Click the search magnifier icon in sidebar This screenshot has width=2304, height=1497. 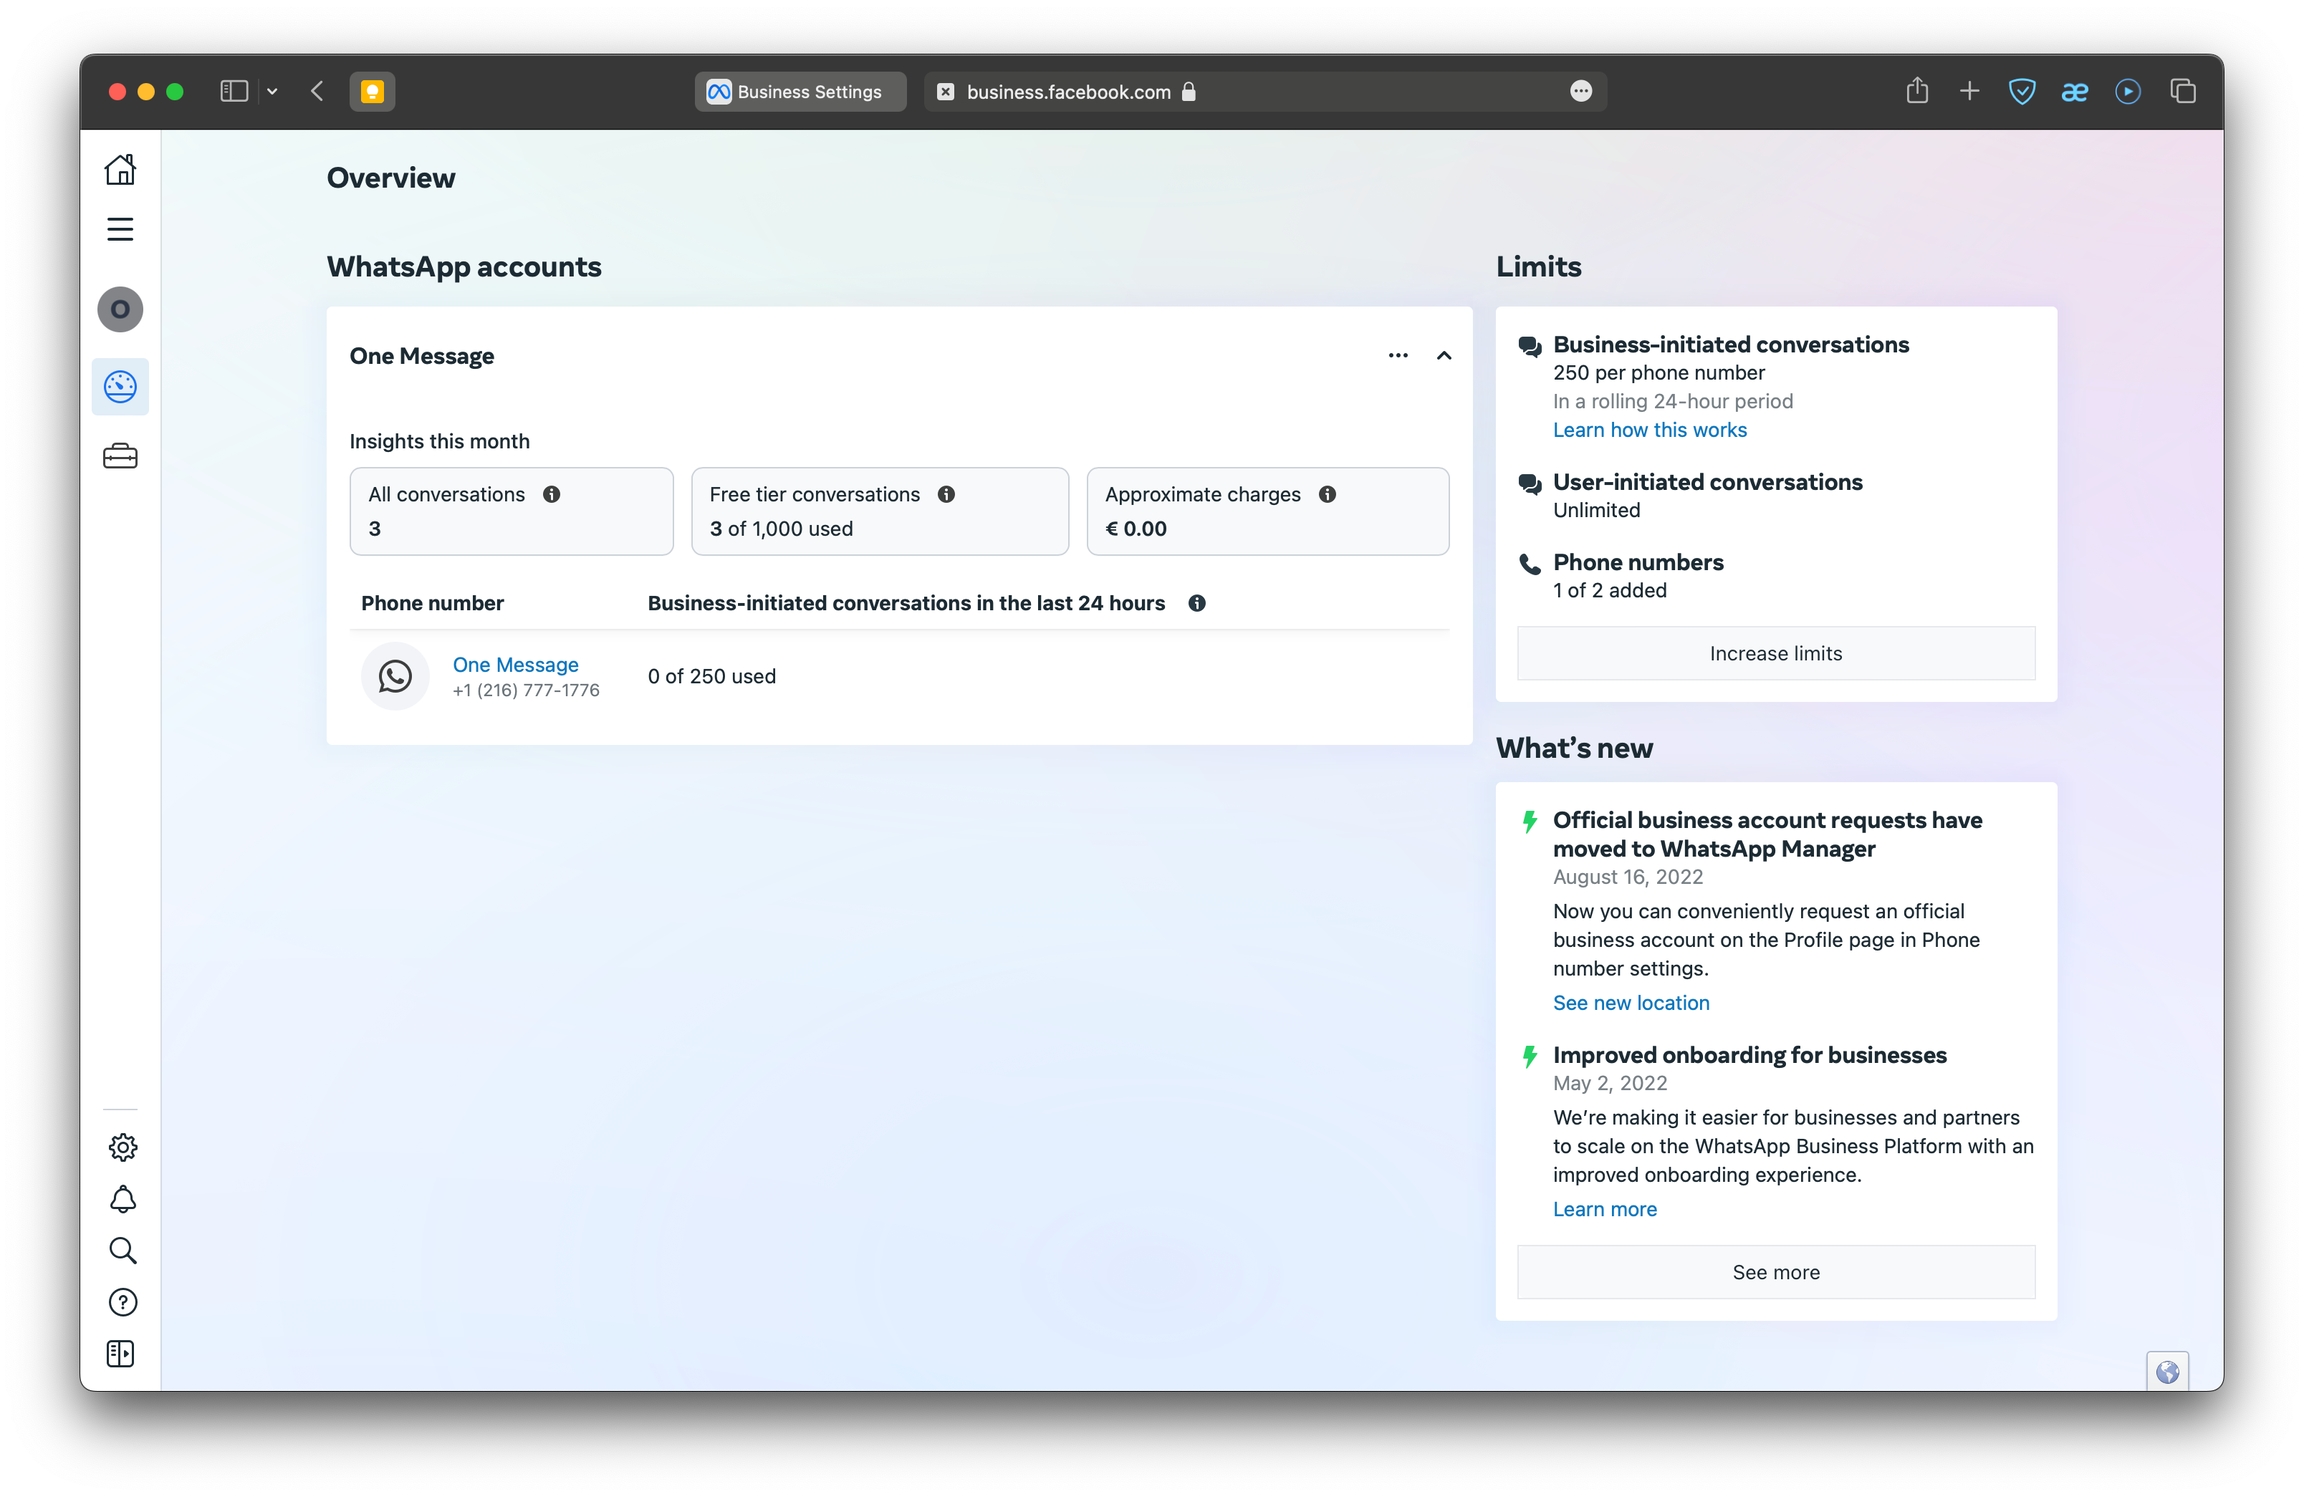tap(122, 1250)
